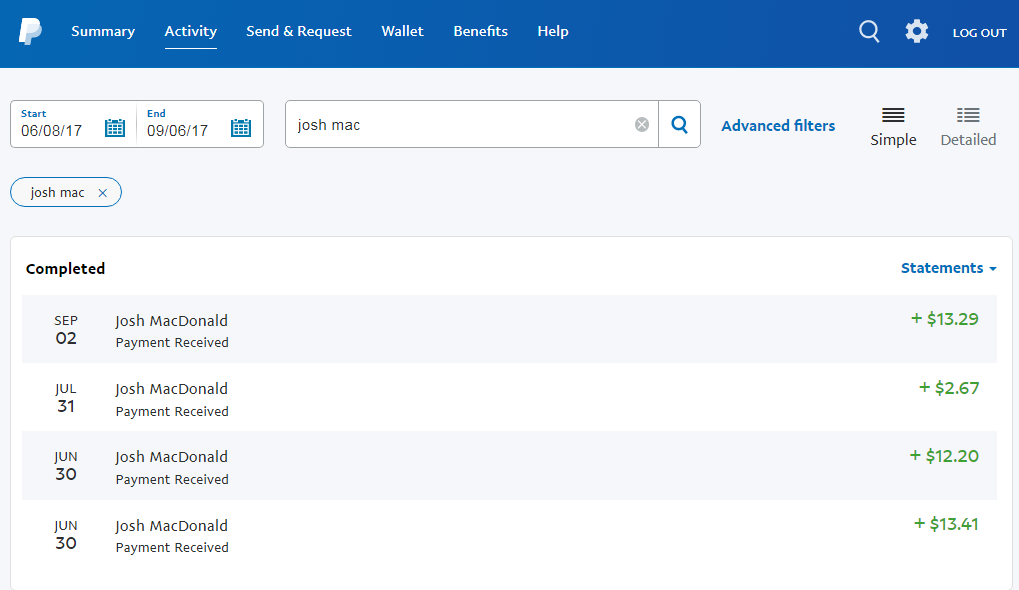1019x590 pixels.
Task: Open the End date calendar picker
Action: [x=241, y=128]
